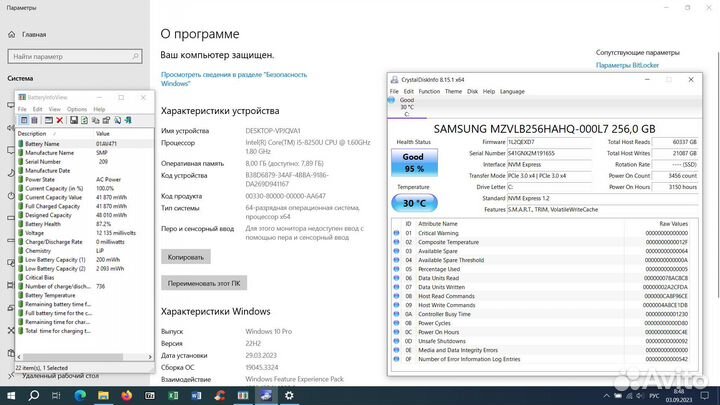Open Windows Start menu
The image size is (720, 405).
click(11, 395)
